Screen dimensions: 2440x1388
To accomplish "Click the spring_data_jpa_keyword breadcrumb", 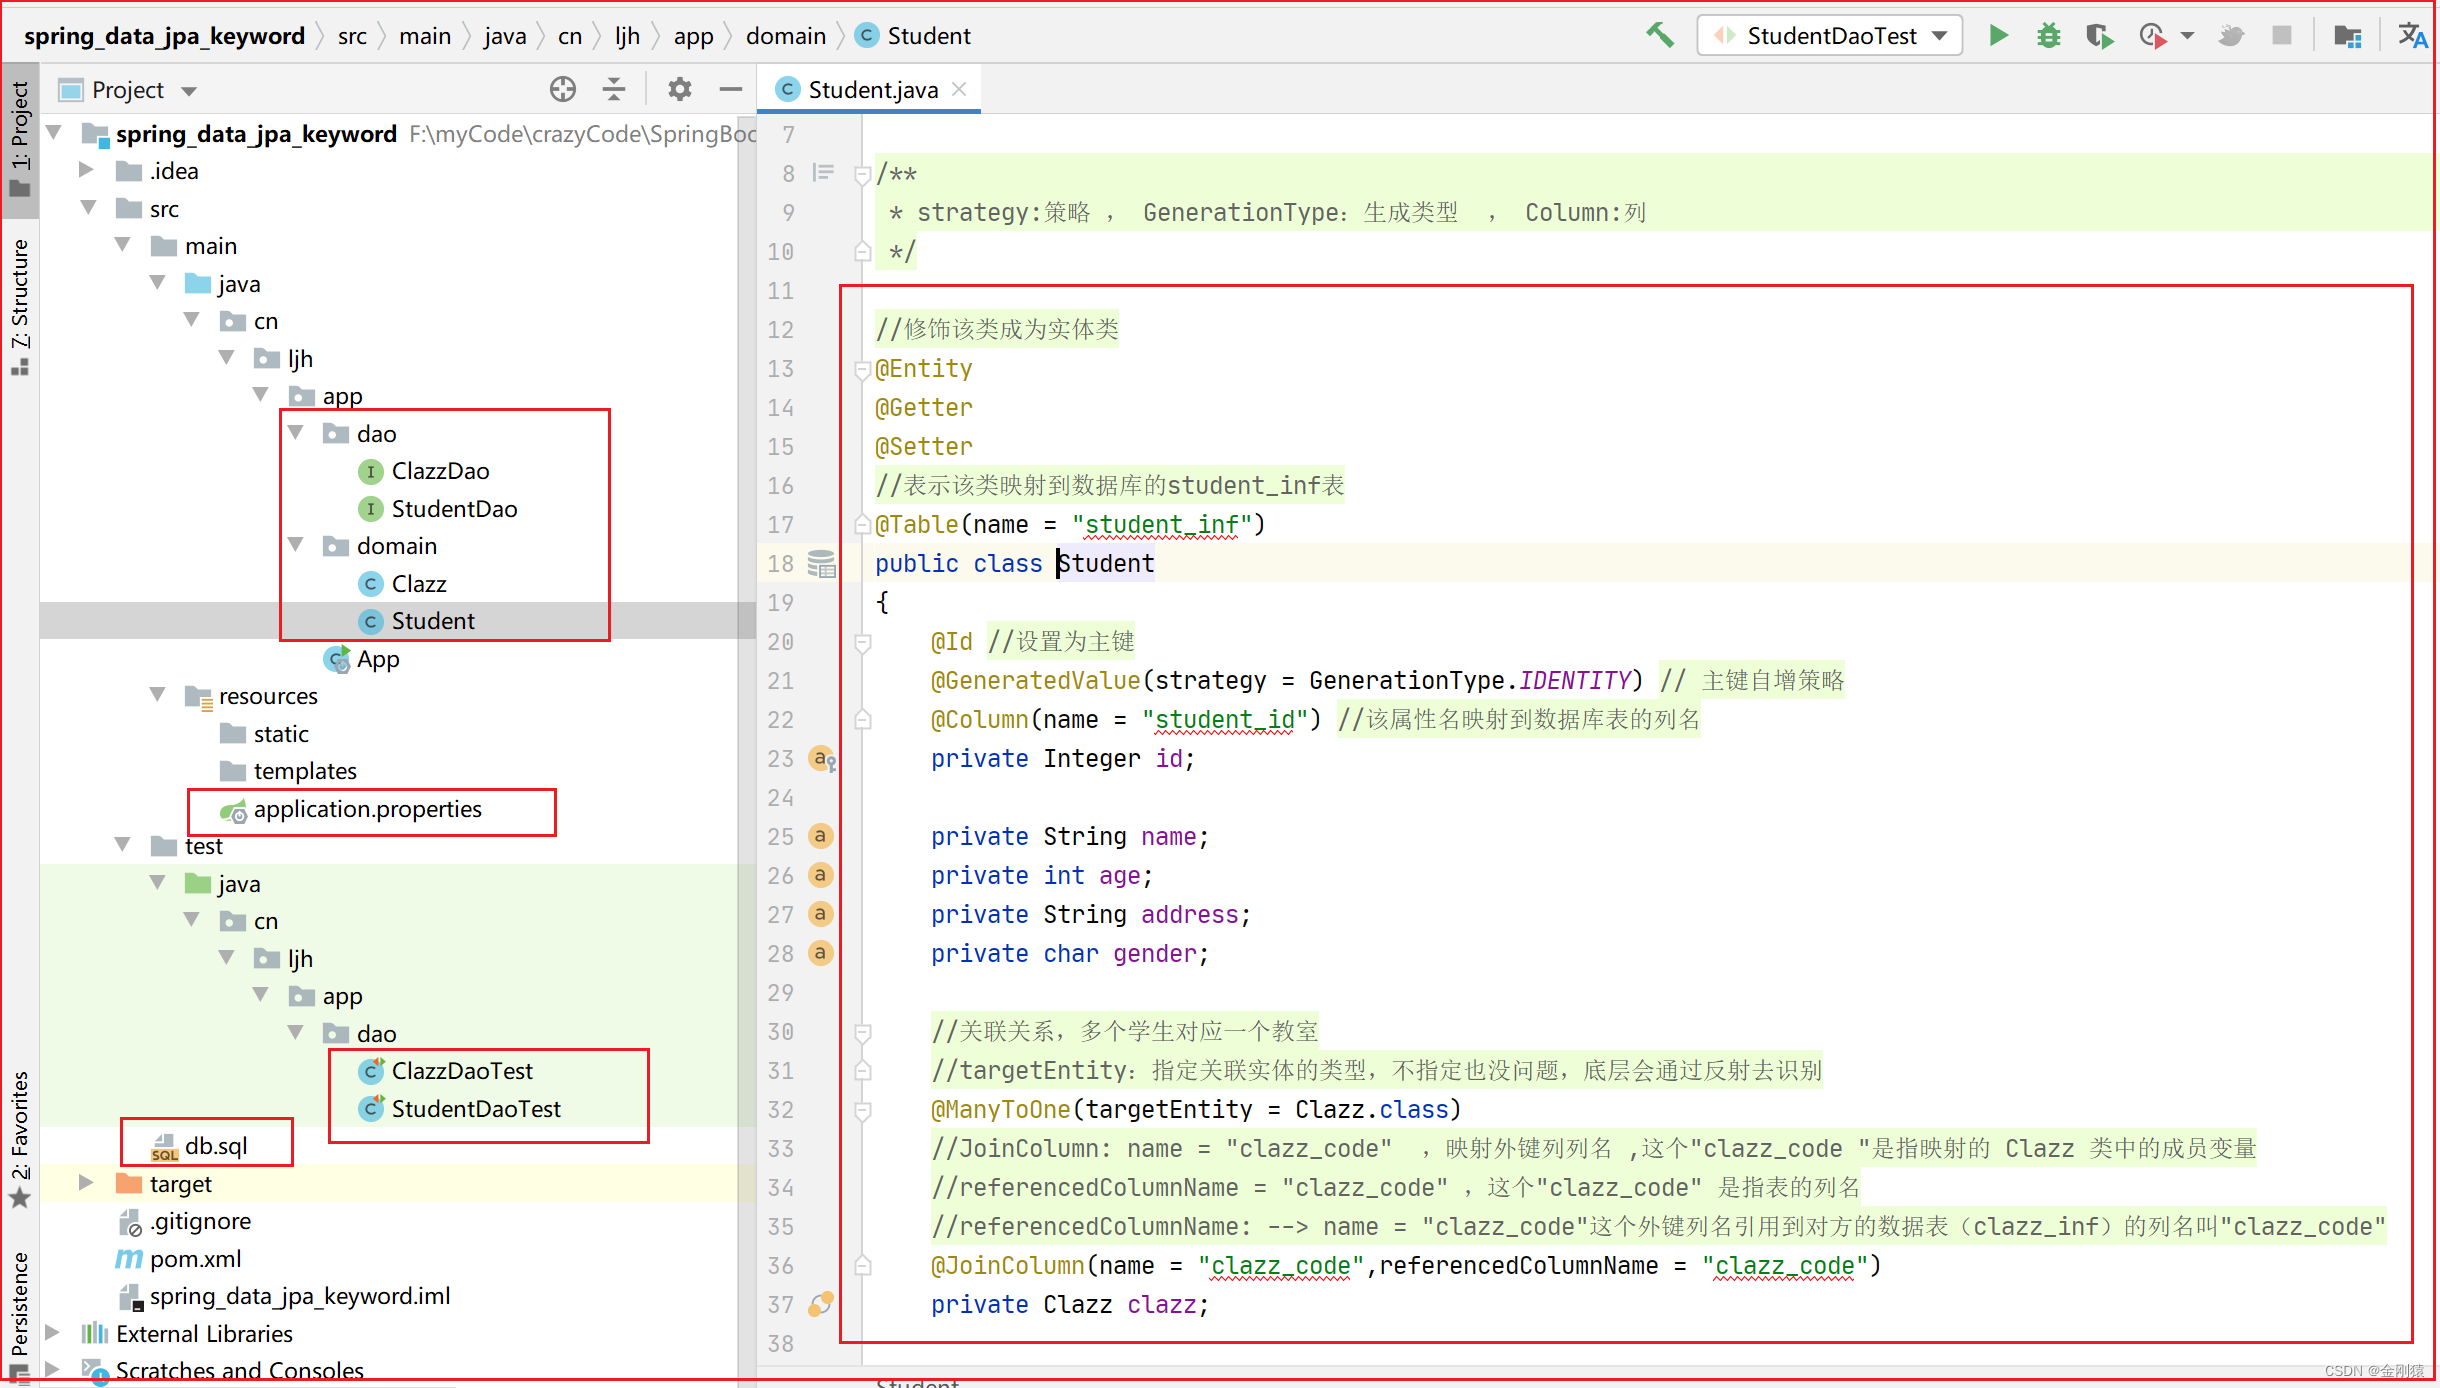I will 164,36.
